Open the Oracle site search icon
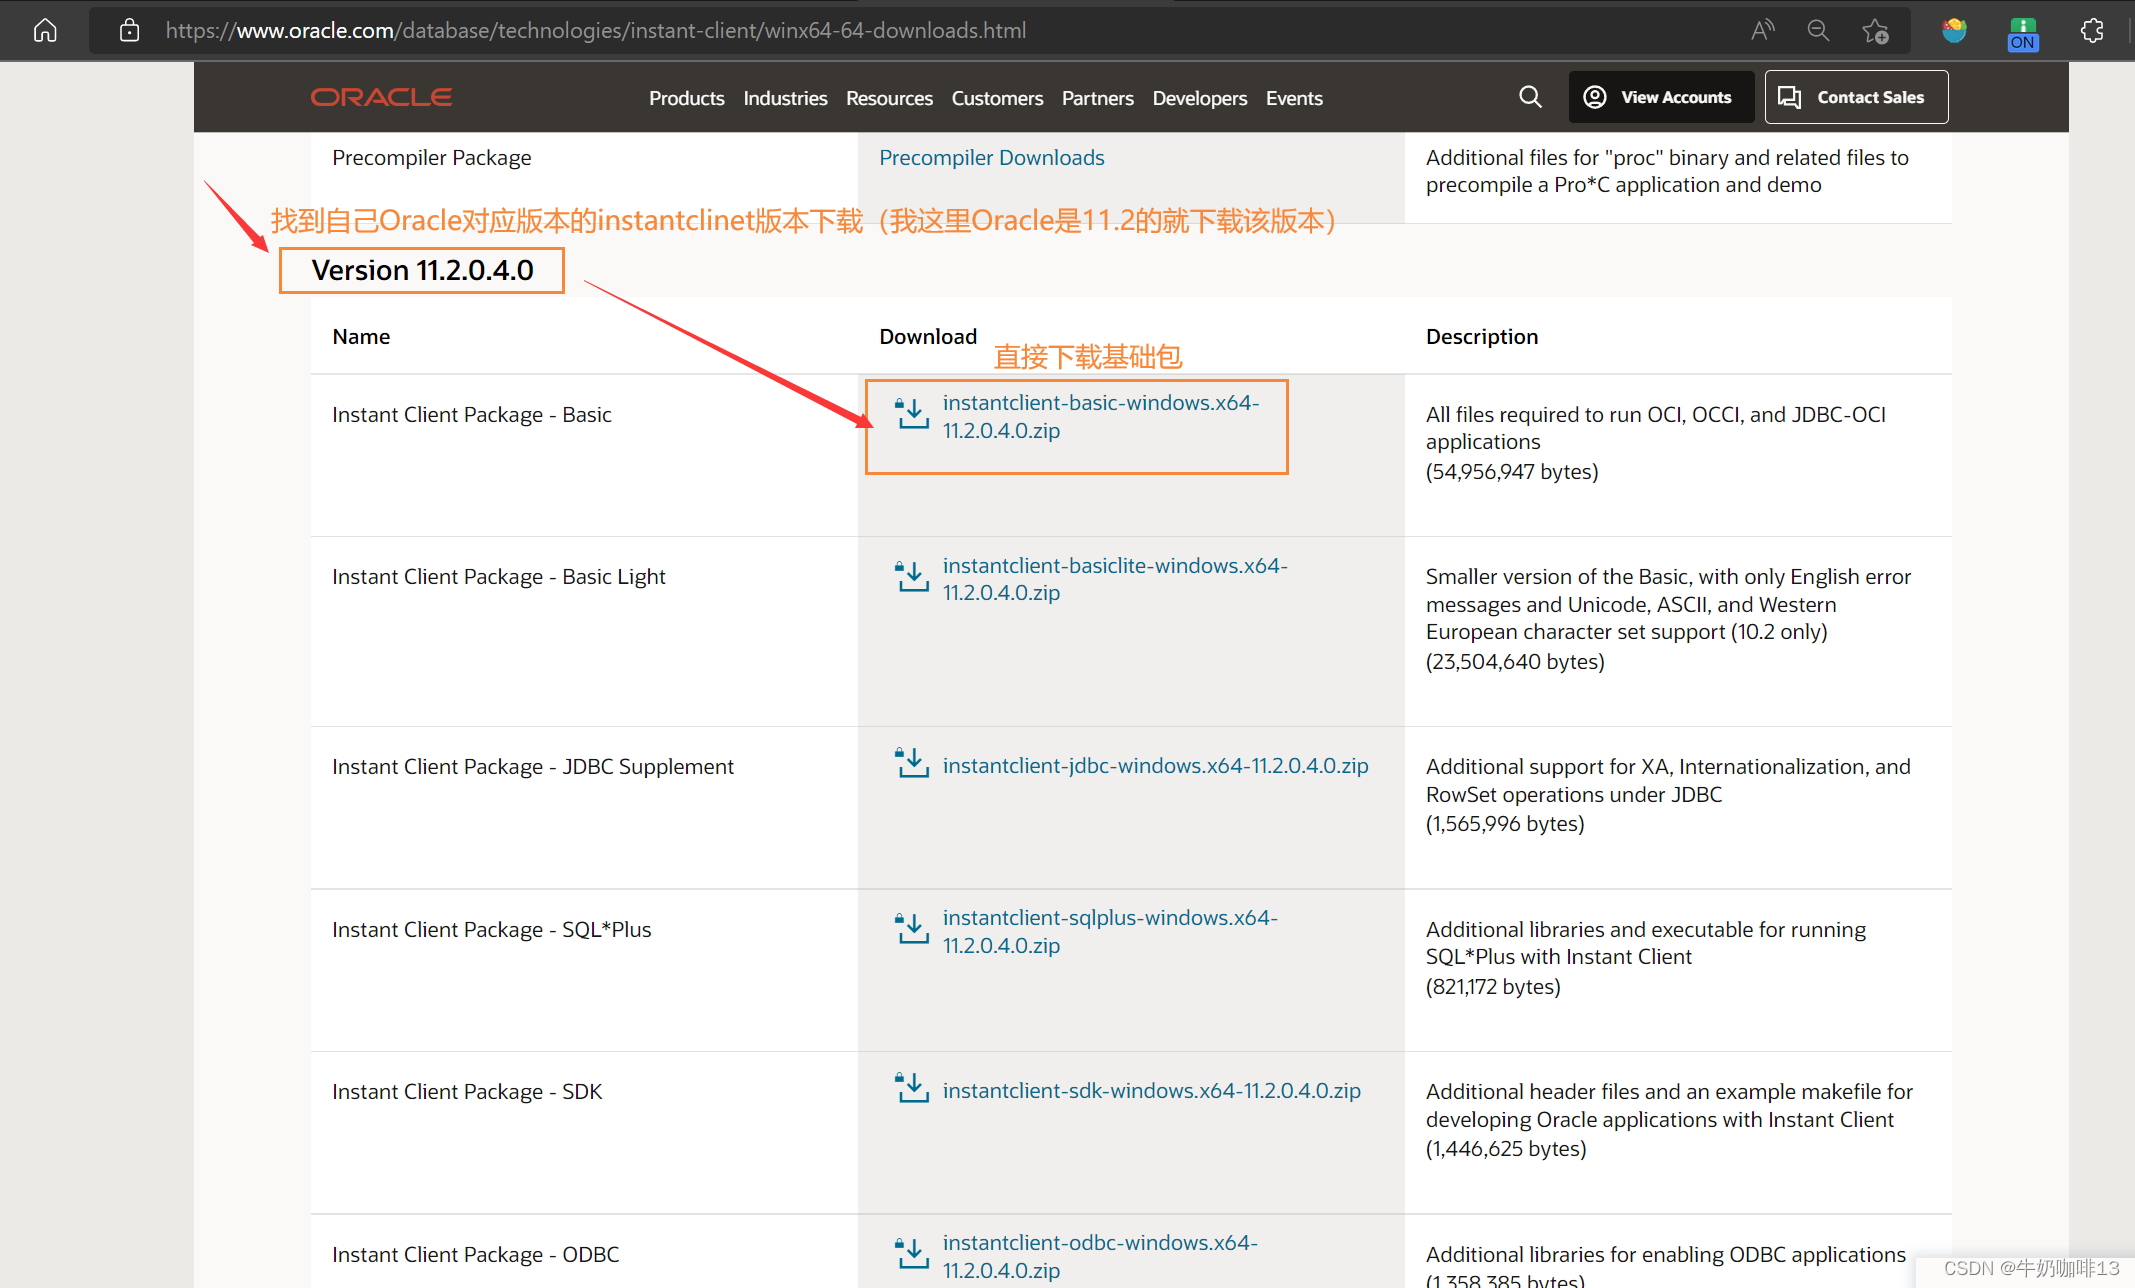 click(1530, 97)
